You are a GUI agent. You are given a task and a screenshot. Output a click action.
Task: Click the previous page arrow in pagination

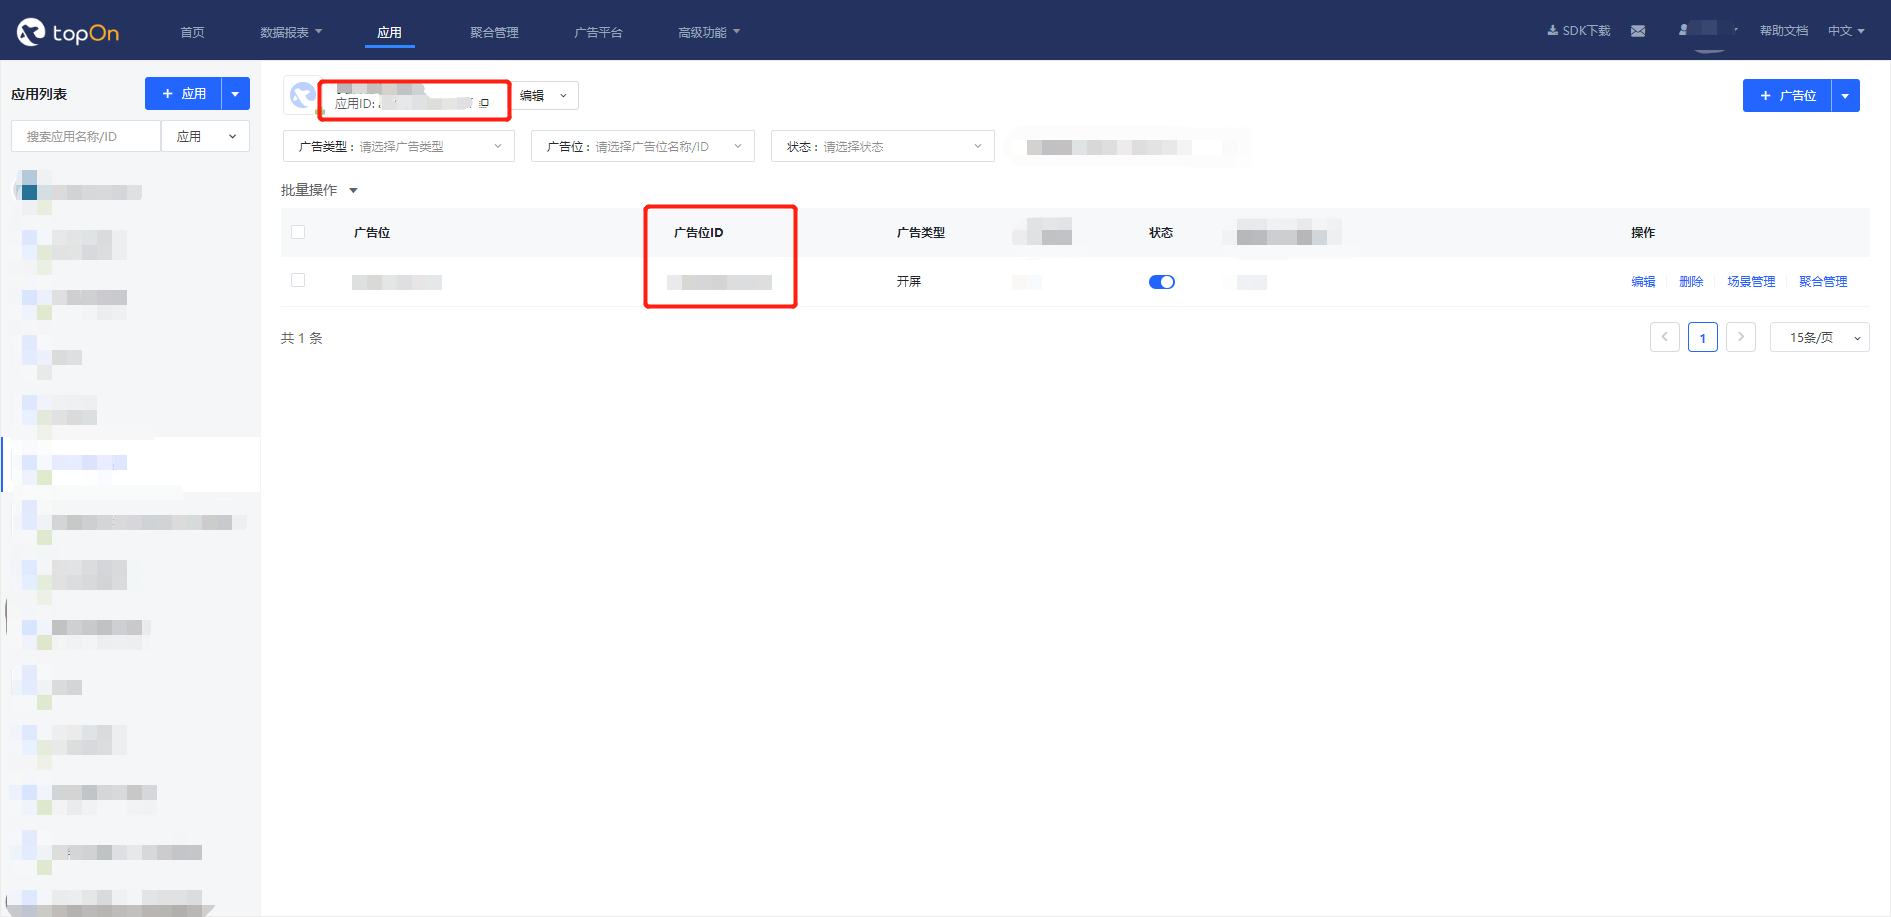tap(1665, 337)
